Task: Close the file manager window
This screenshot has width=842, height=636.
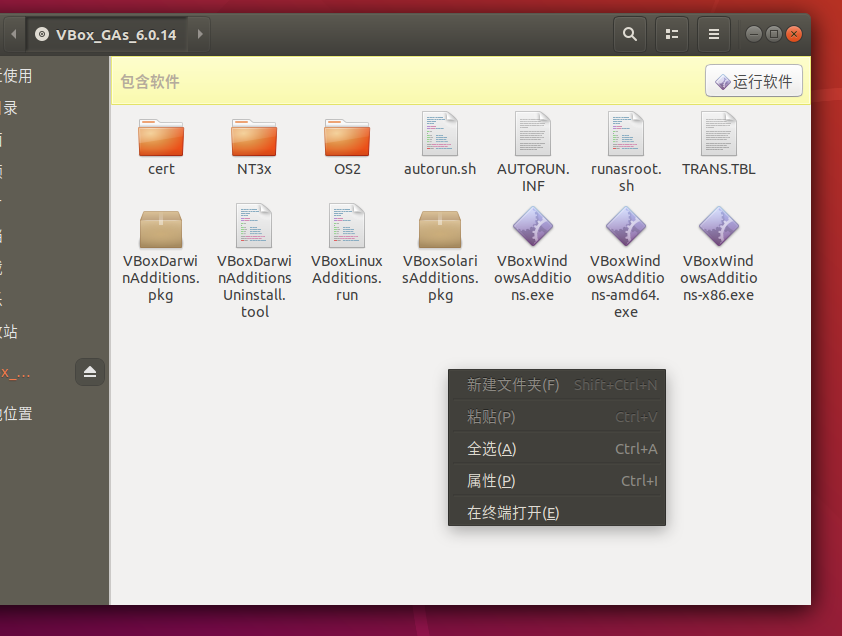Action: click(794, 34)
